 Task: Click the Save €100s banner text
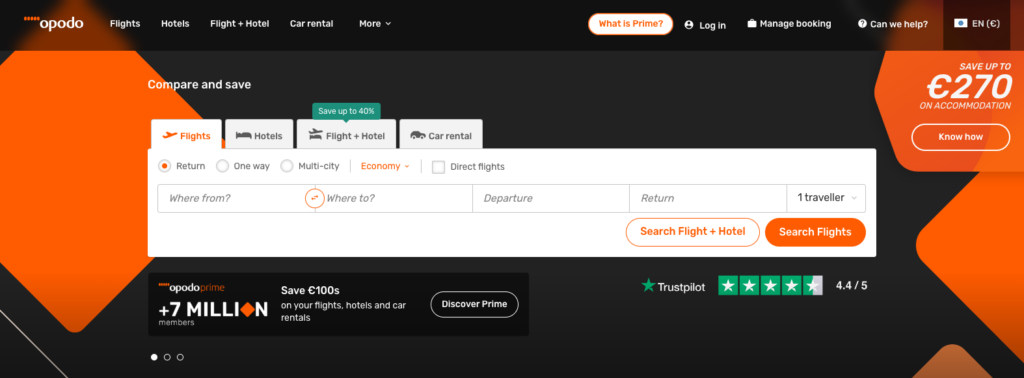coord(310,291)
